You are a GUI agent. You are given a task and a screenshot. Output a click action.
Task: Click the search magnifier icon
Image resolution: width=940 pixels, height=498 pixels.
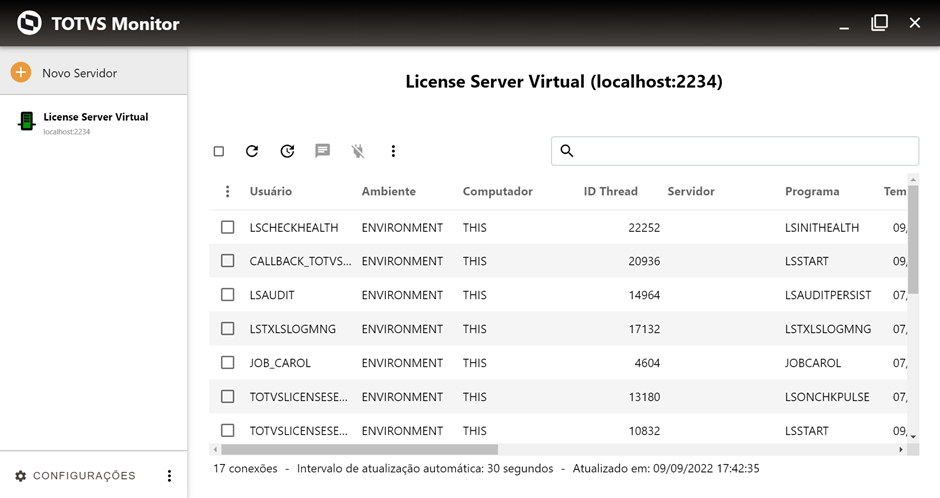coord(567,150)
